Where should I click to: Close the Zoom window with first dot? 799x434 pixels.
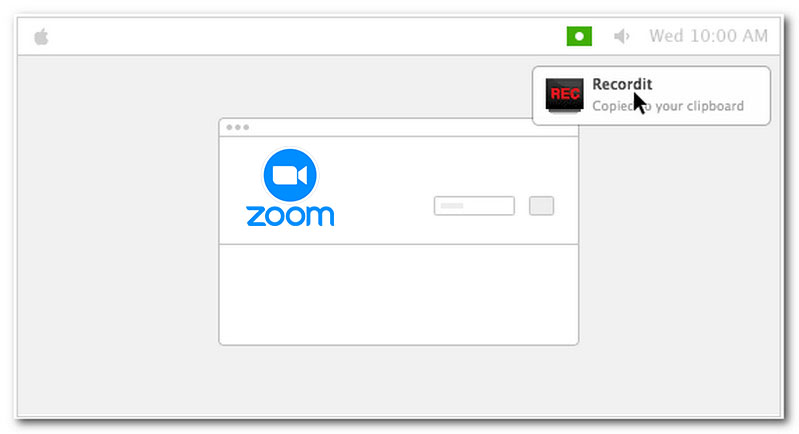[x=229, y=127]
